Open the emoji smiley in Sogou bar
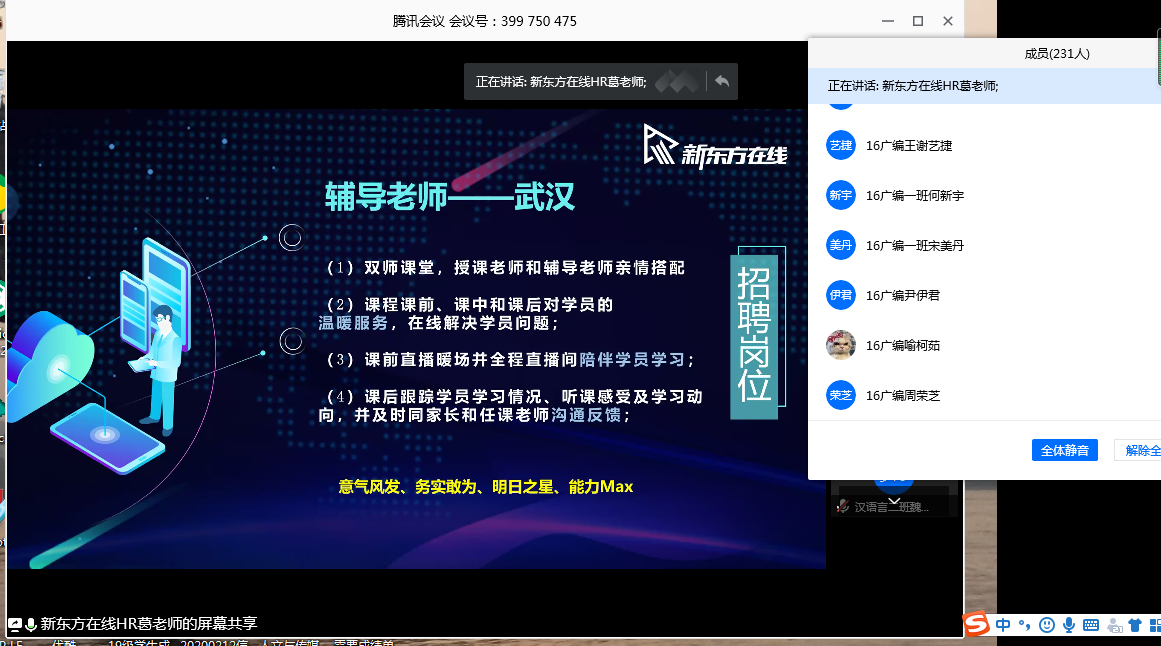 [1046, 625]
